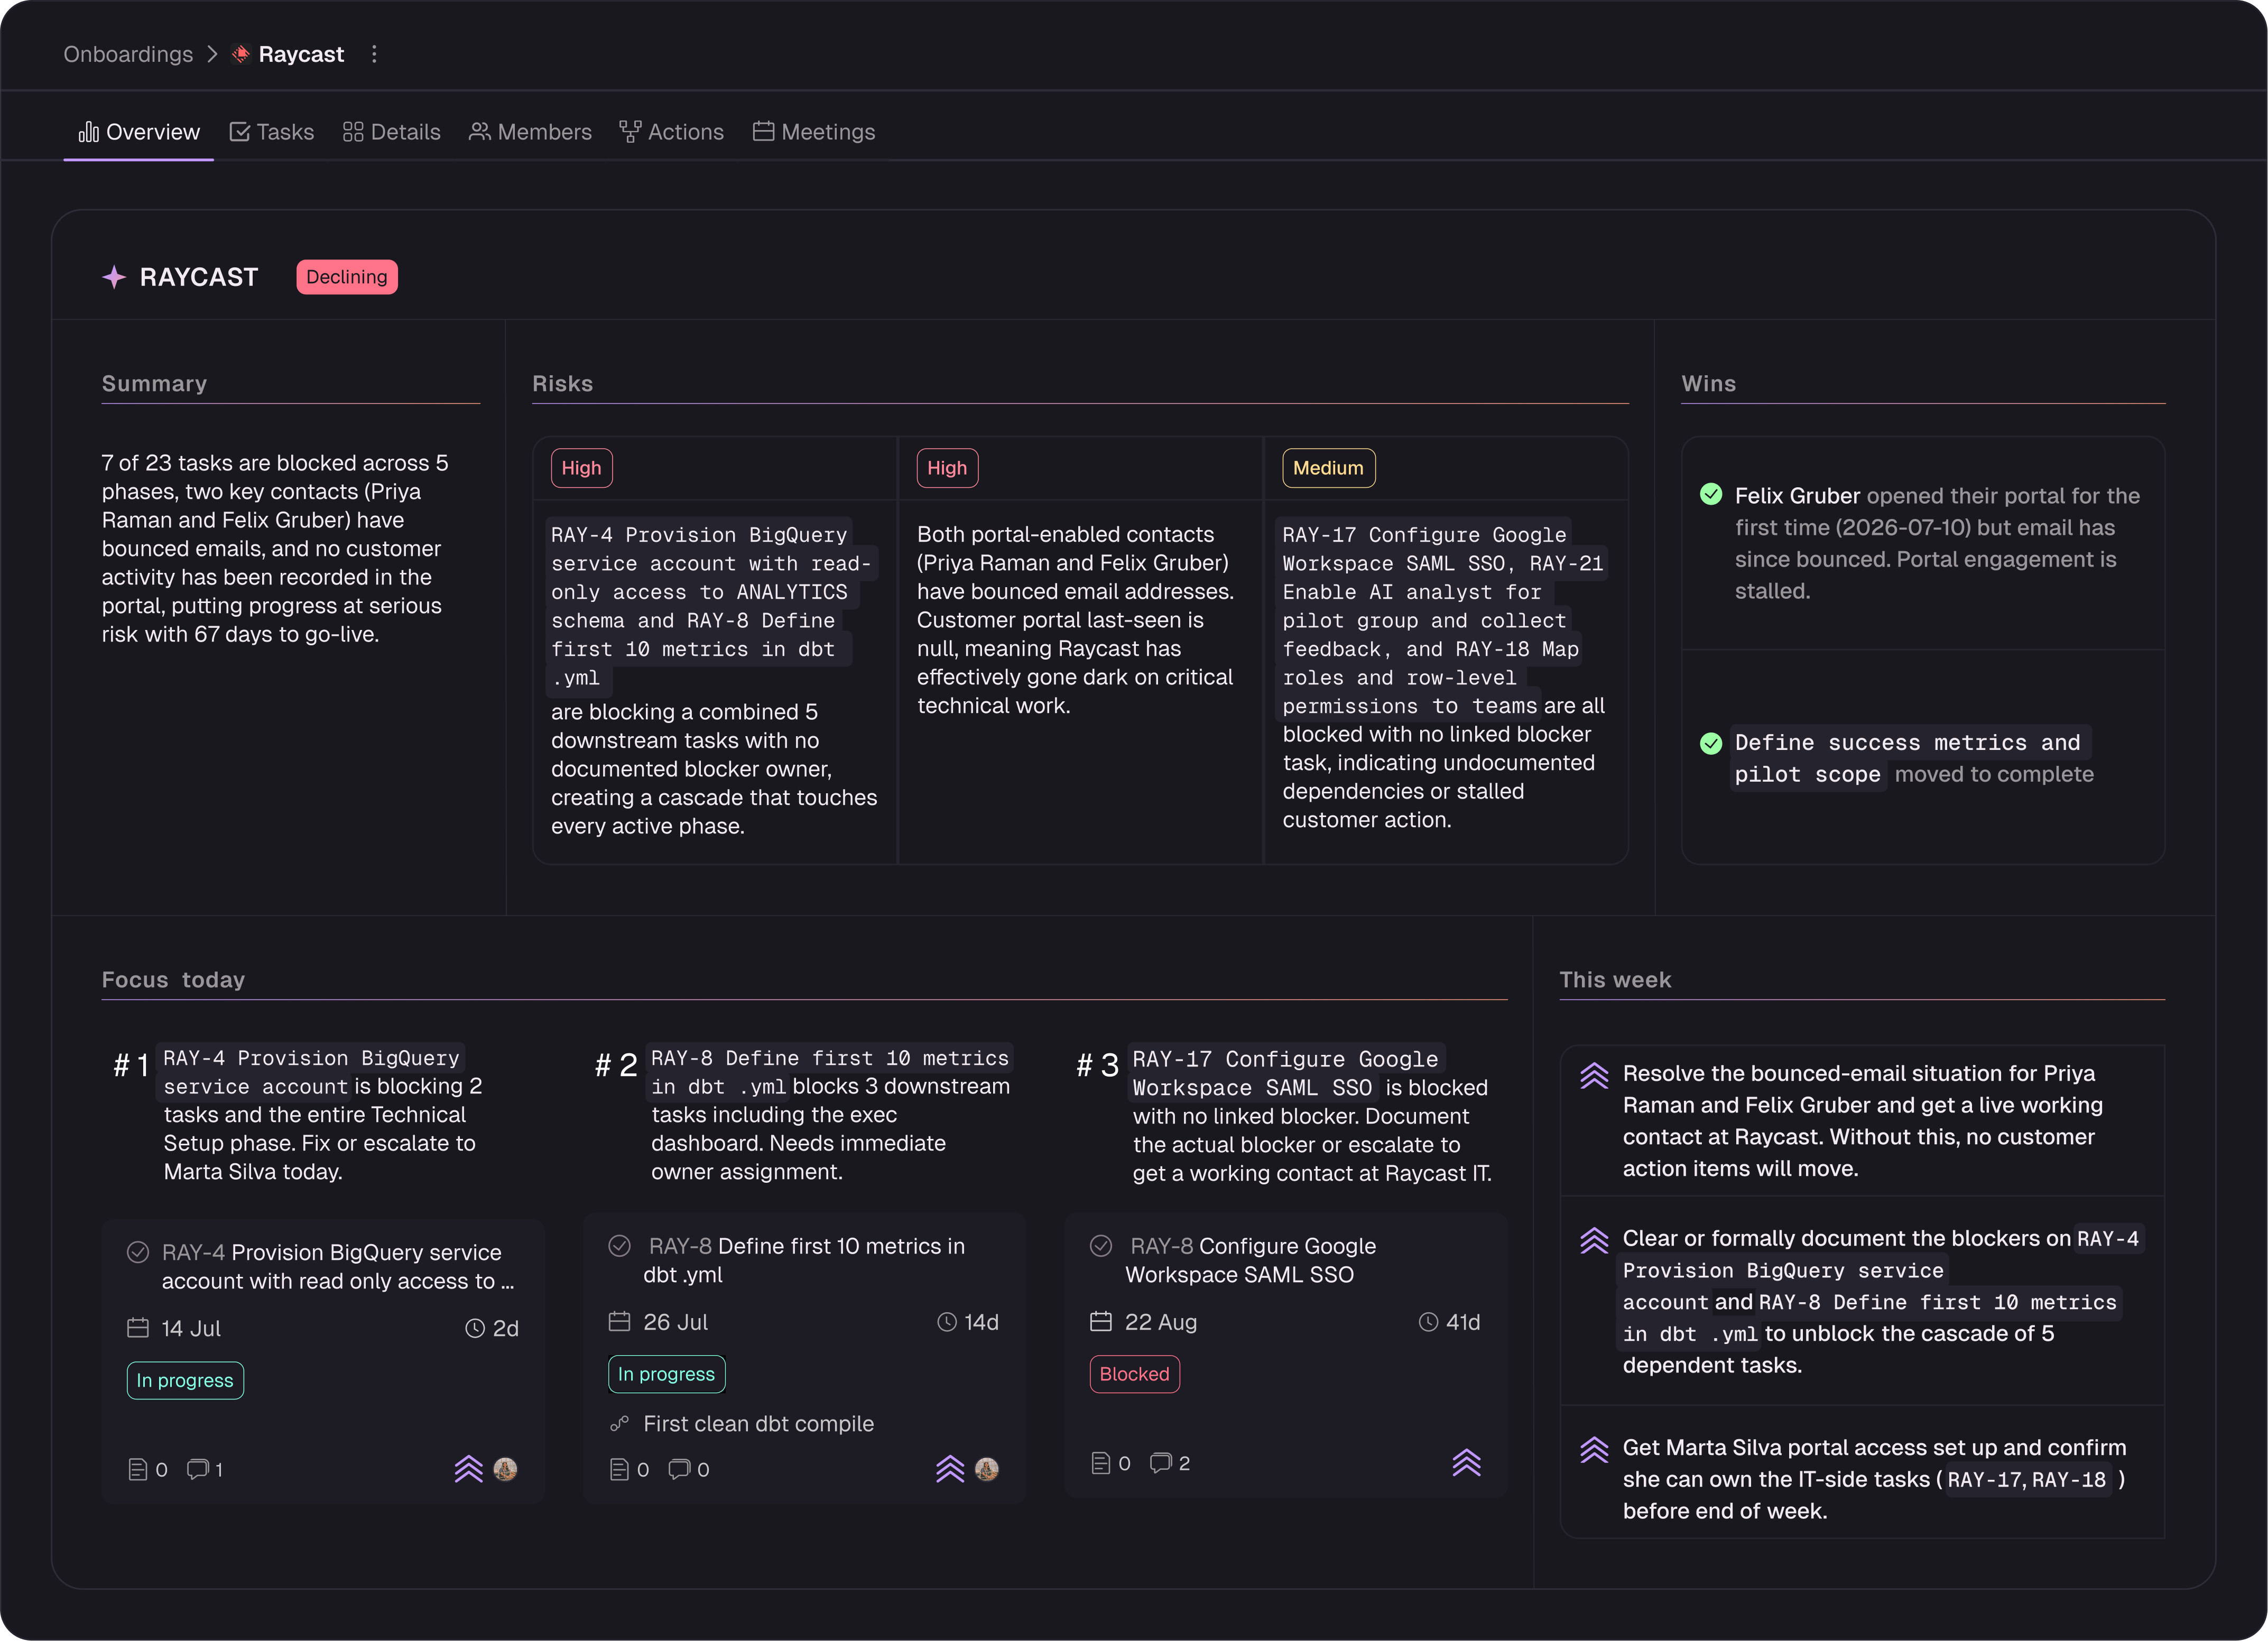
Task: Click the Summary section heading
Action: click(x=154, y=384)
